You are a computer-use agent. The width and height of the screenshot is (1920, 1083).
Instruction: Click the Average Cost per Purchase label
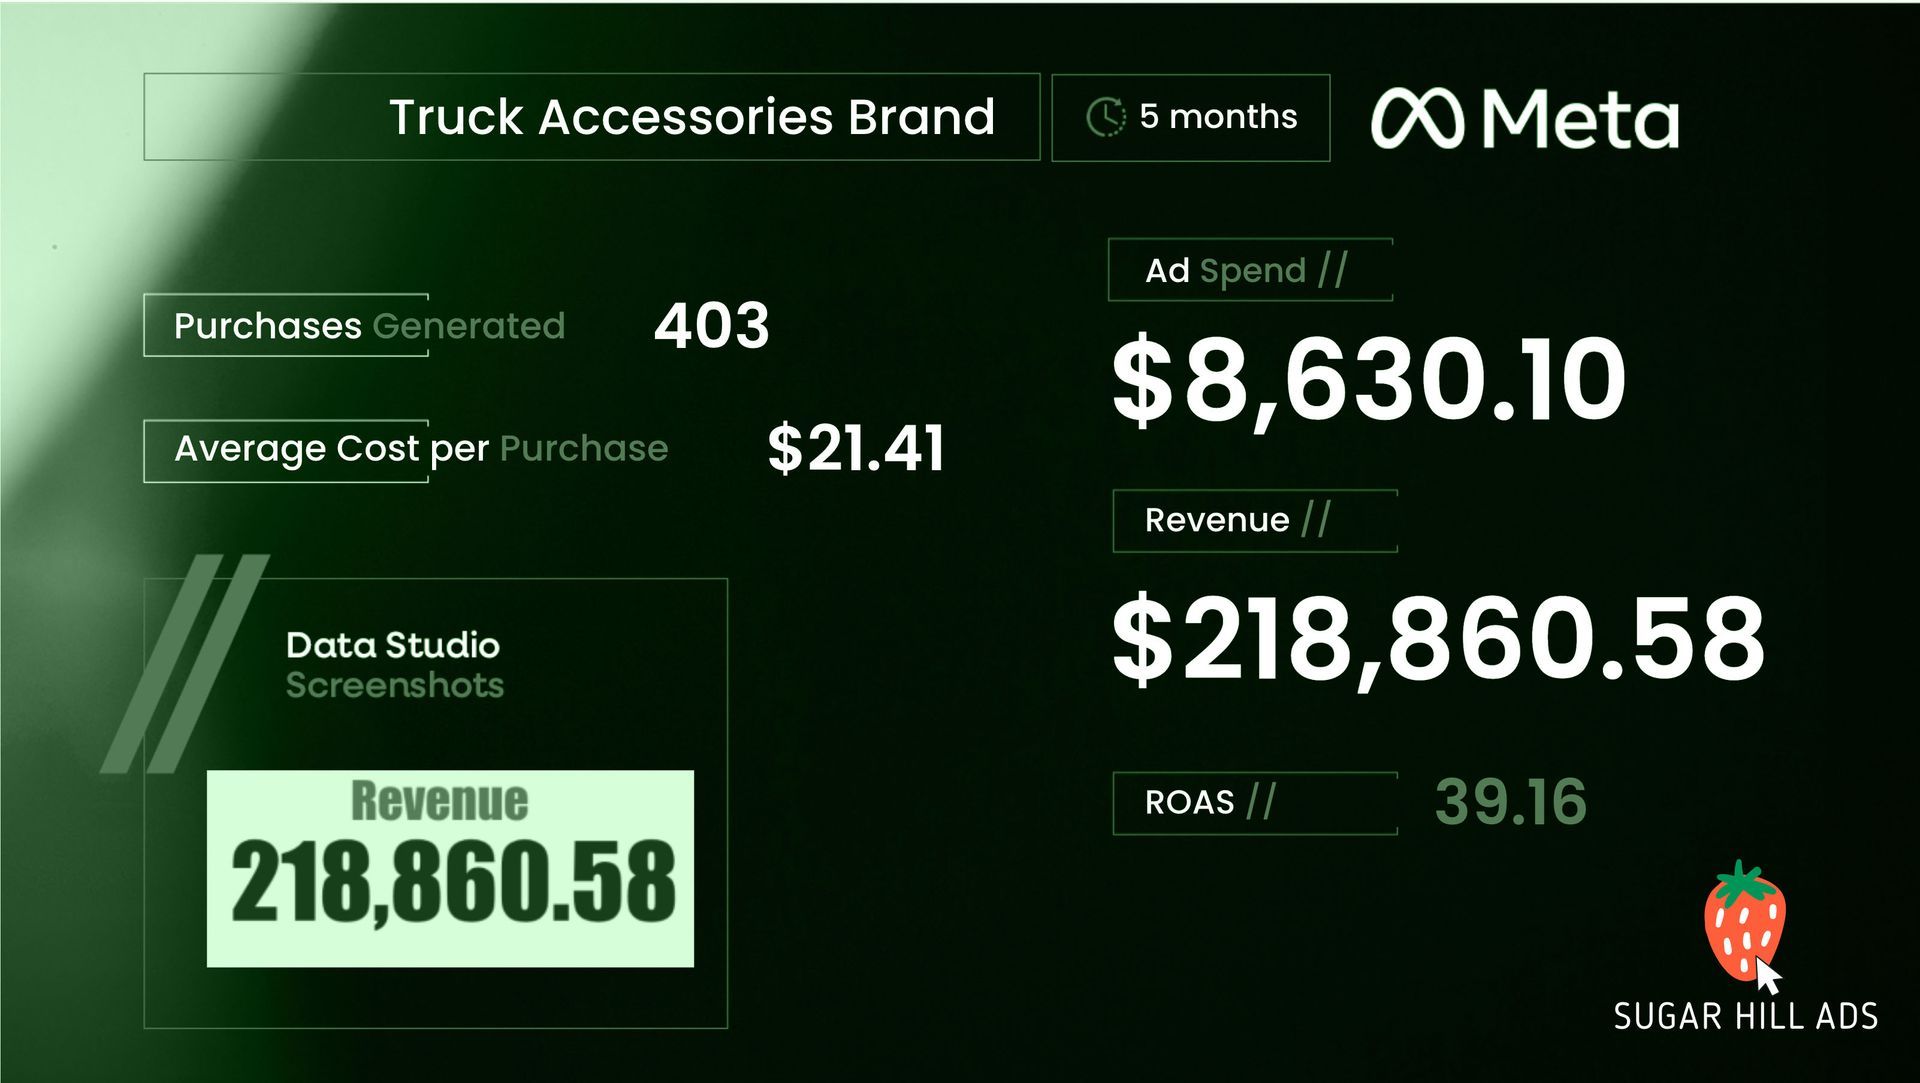pyautogui.click(x=420, y=449)
